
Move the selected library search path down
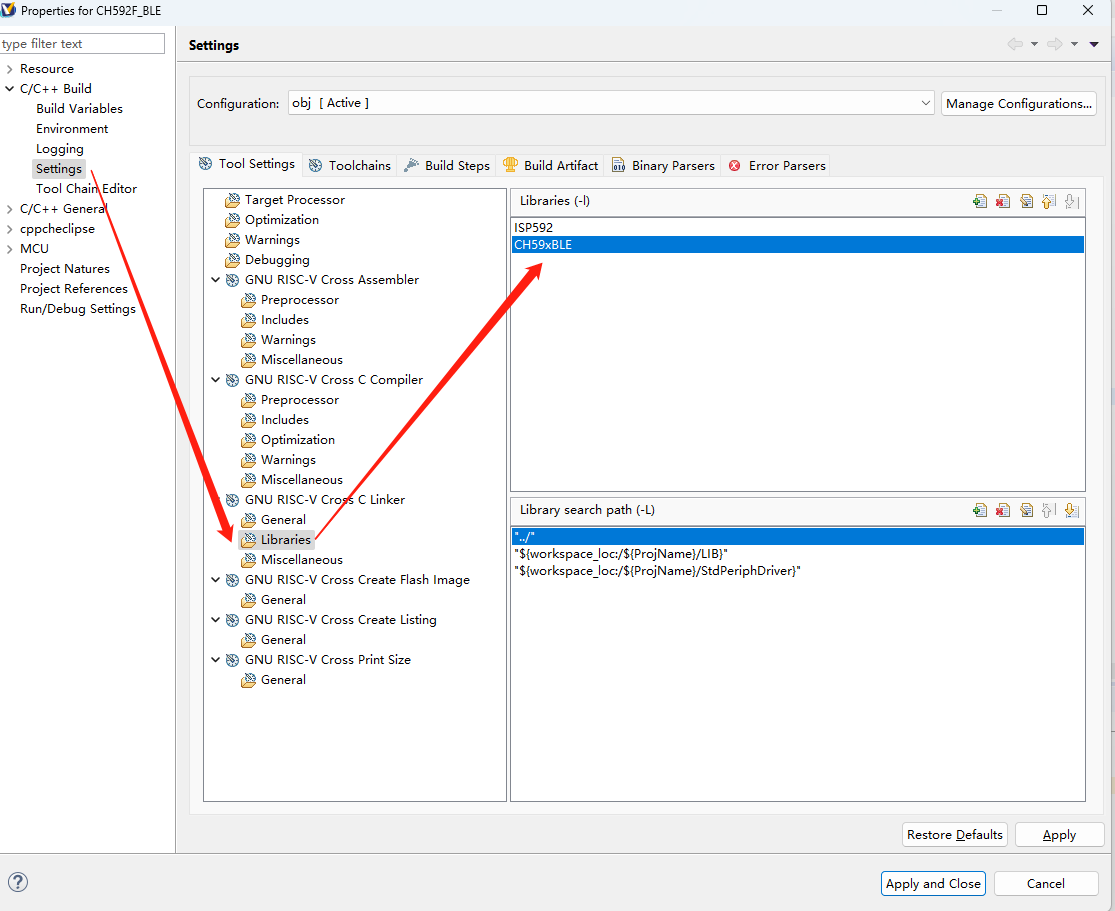point(1072,510)
